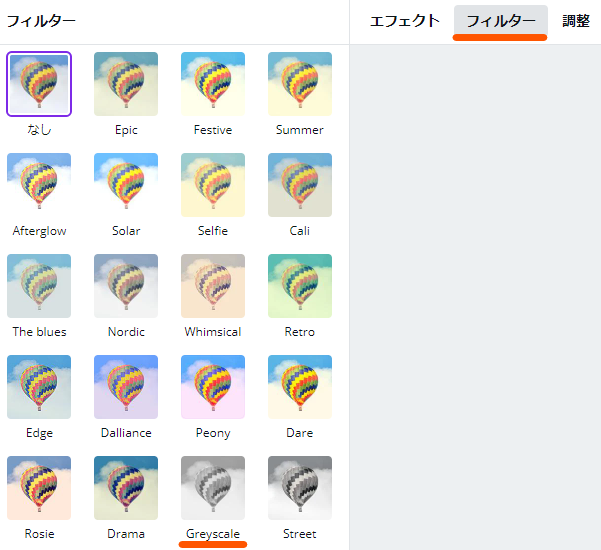
Task: Click the Festive label text
Action: click(x=213, y=130)
